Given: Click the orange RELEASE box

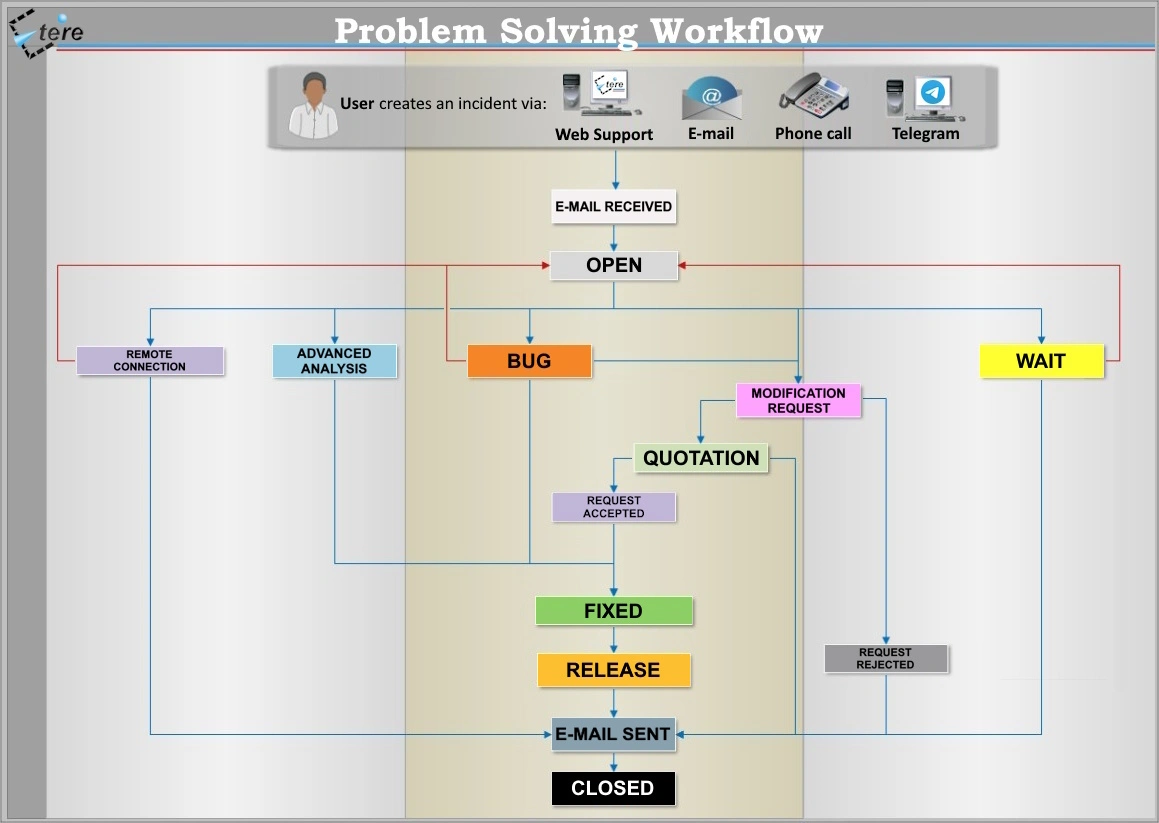Looking at the screenshot, I should [x=613, y=670].
